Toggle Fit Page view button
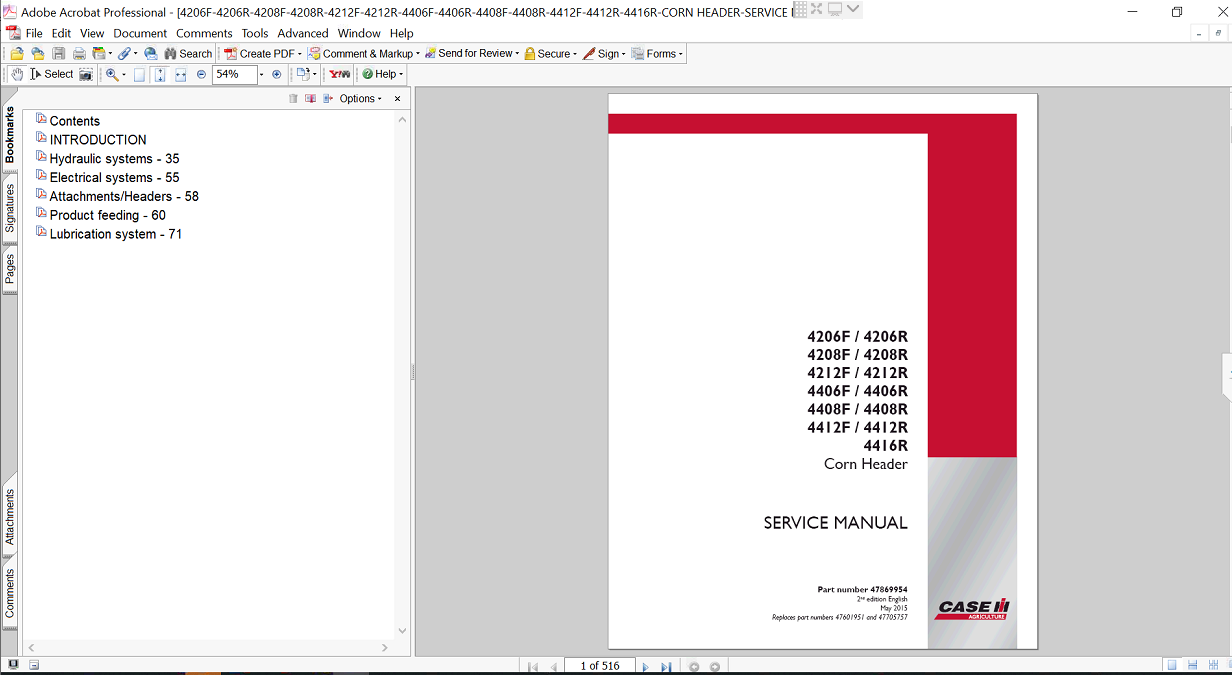Viewport: 1232px width, 675px height. (160, 74)
